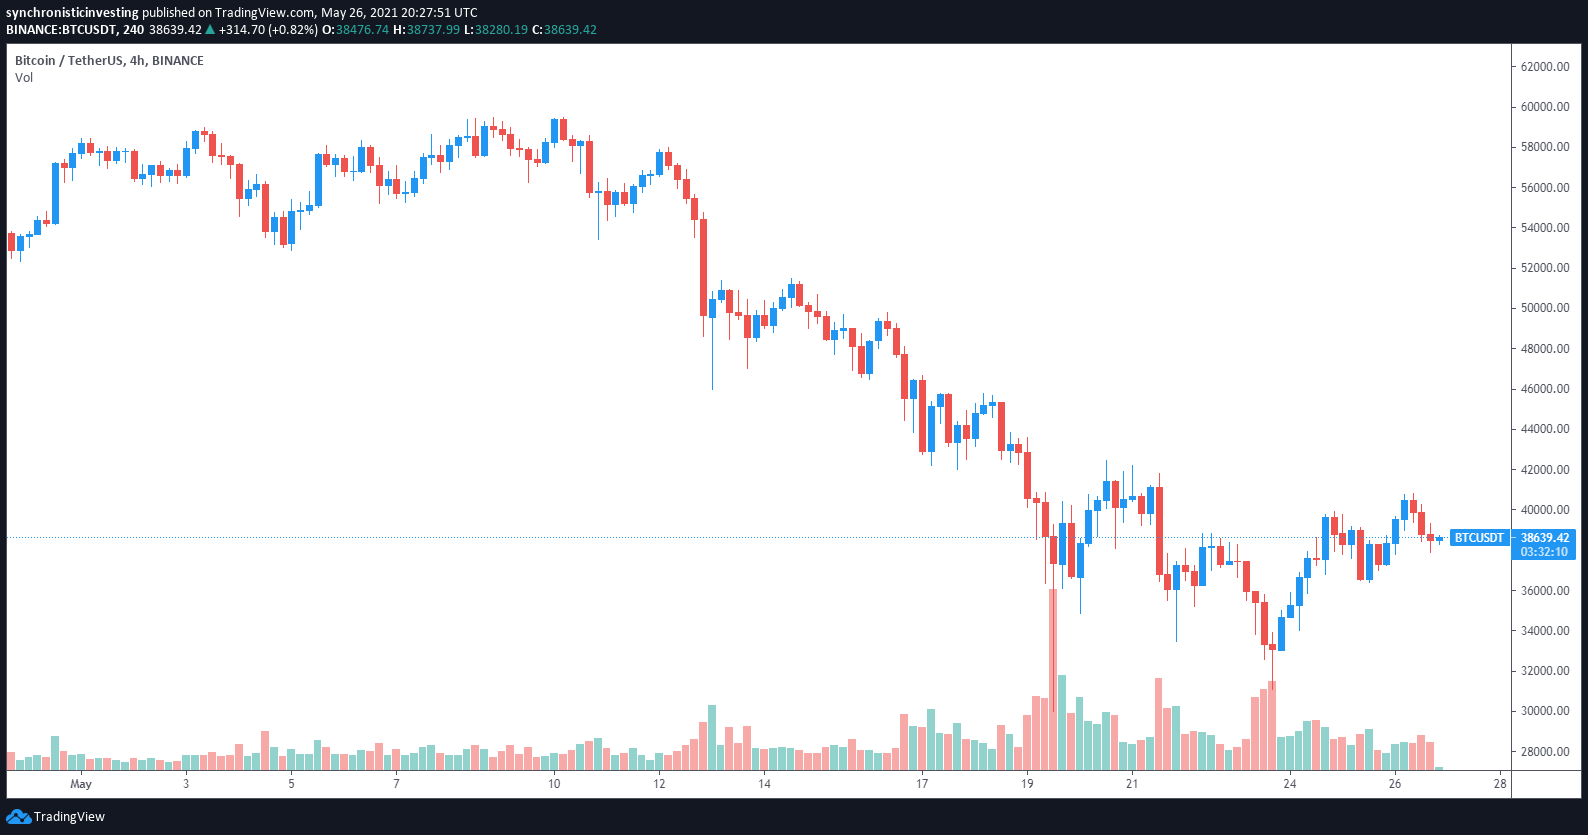Screen dimensions: 1588x835
Task: Click the BINANCE:BTCUSDT, 240 symbol header
Action: [75, 30]
